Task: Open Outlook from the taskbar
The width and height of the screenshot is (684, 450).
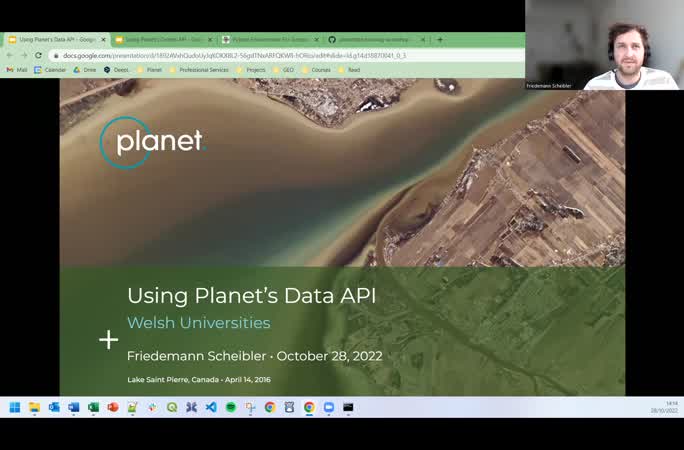Action: pos(54,407)
